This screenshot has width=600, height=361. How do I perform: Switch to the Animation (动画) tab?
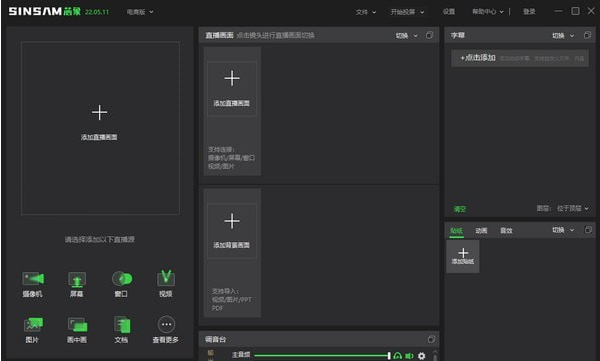coord(481,230)
